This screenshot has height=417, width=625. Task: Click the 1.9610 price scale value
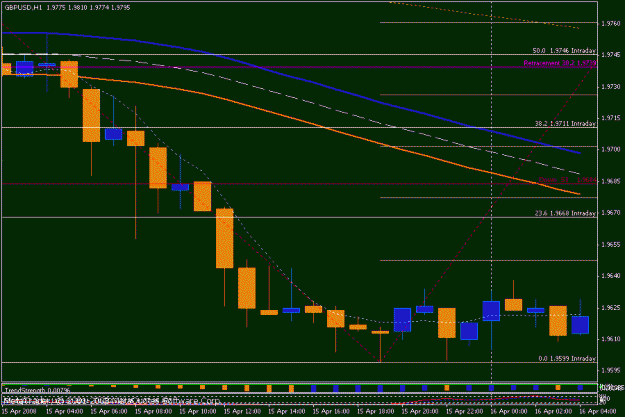[x=611, y=339]
